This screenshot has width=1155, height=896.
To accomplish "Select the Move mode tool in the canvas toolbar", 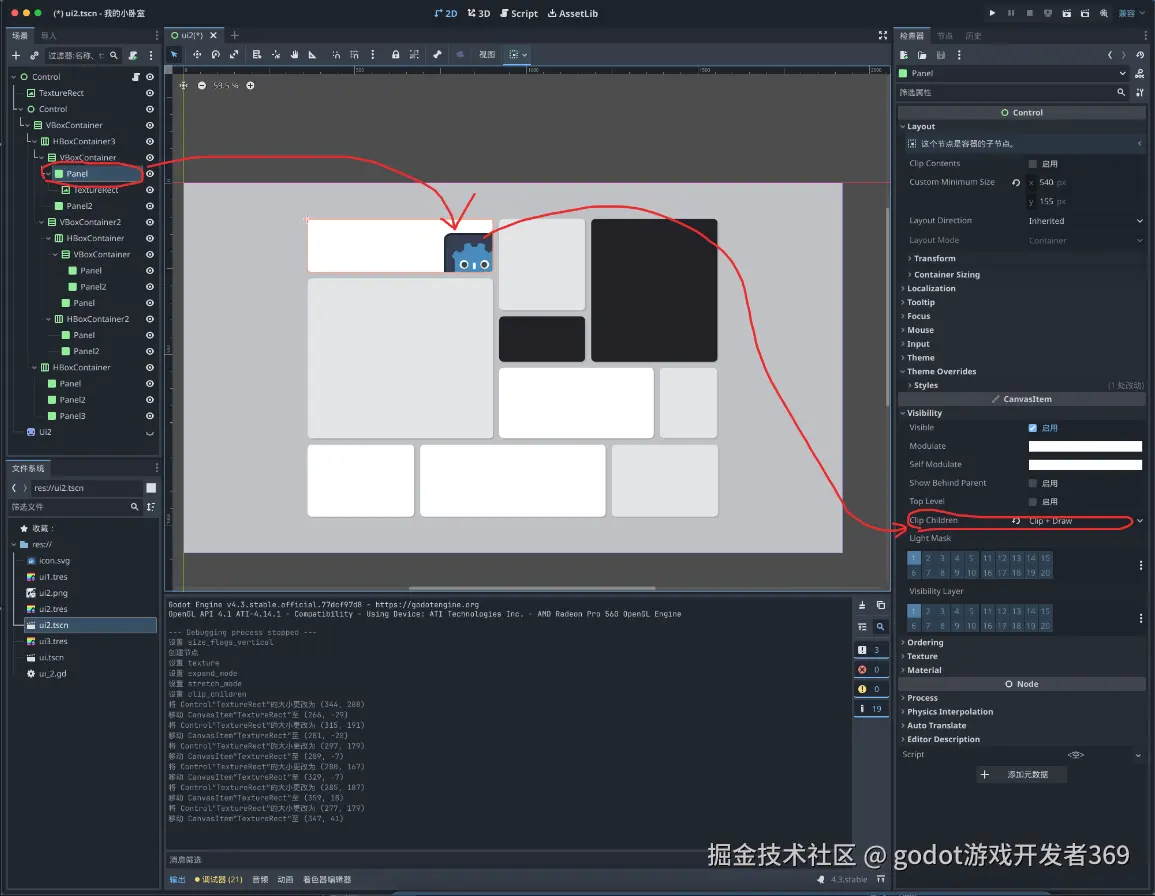I will 196,54.
